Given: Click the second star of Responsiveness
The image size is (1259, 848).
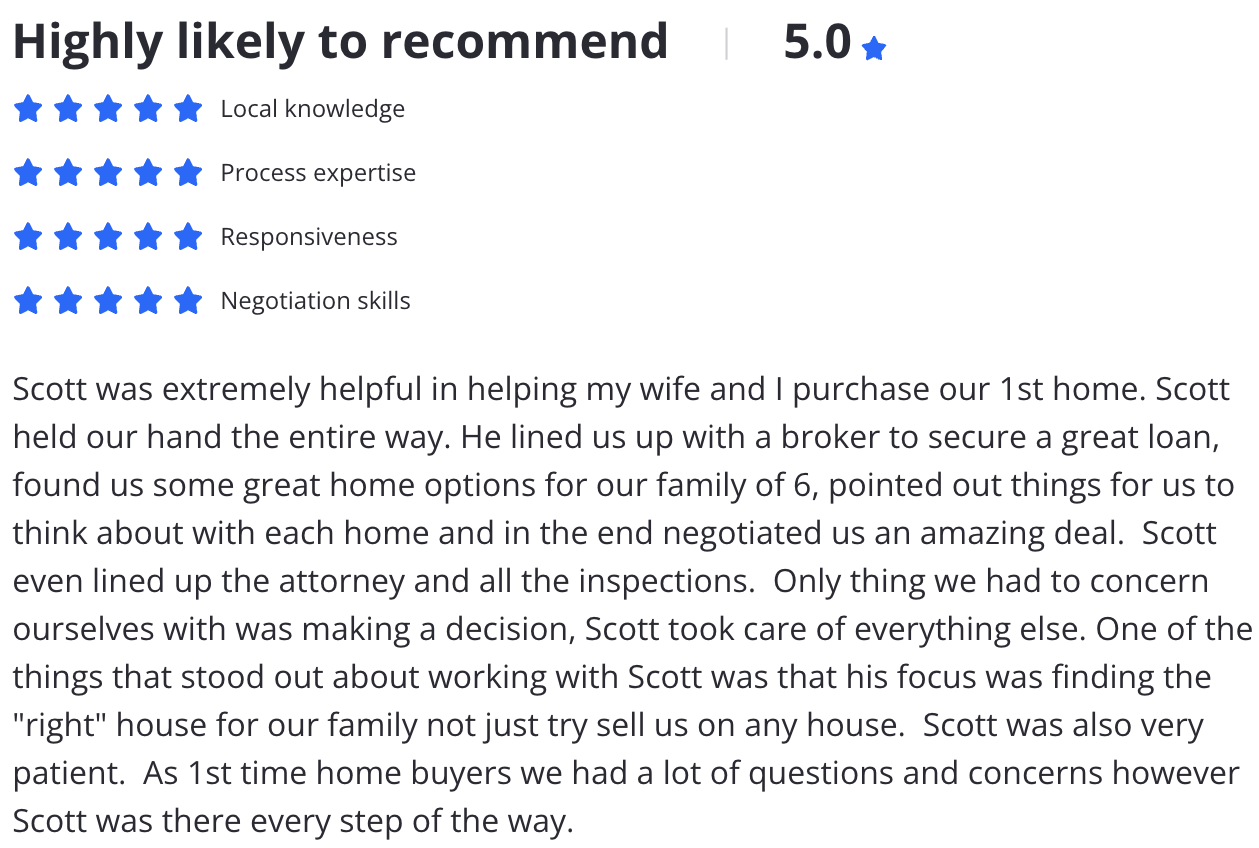Looking at the screenshot, I should click(68, 236).
